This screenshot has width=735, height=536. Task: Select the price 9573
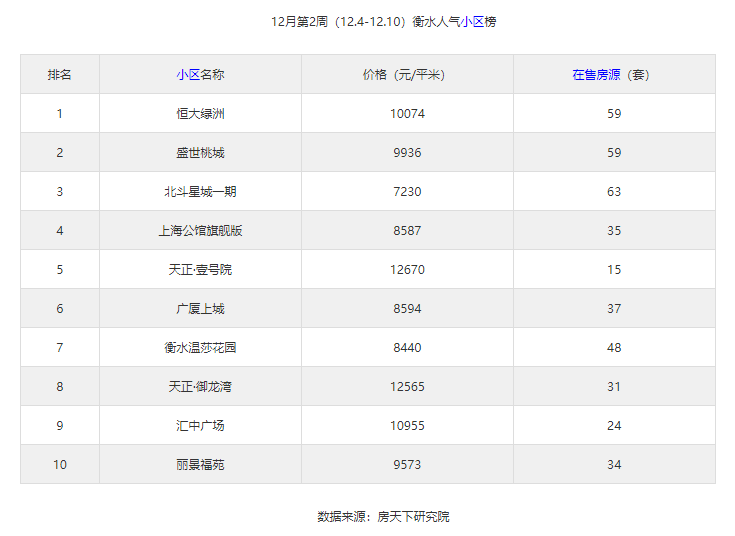pyautogui.click(x=407, y=464)
